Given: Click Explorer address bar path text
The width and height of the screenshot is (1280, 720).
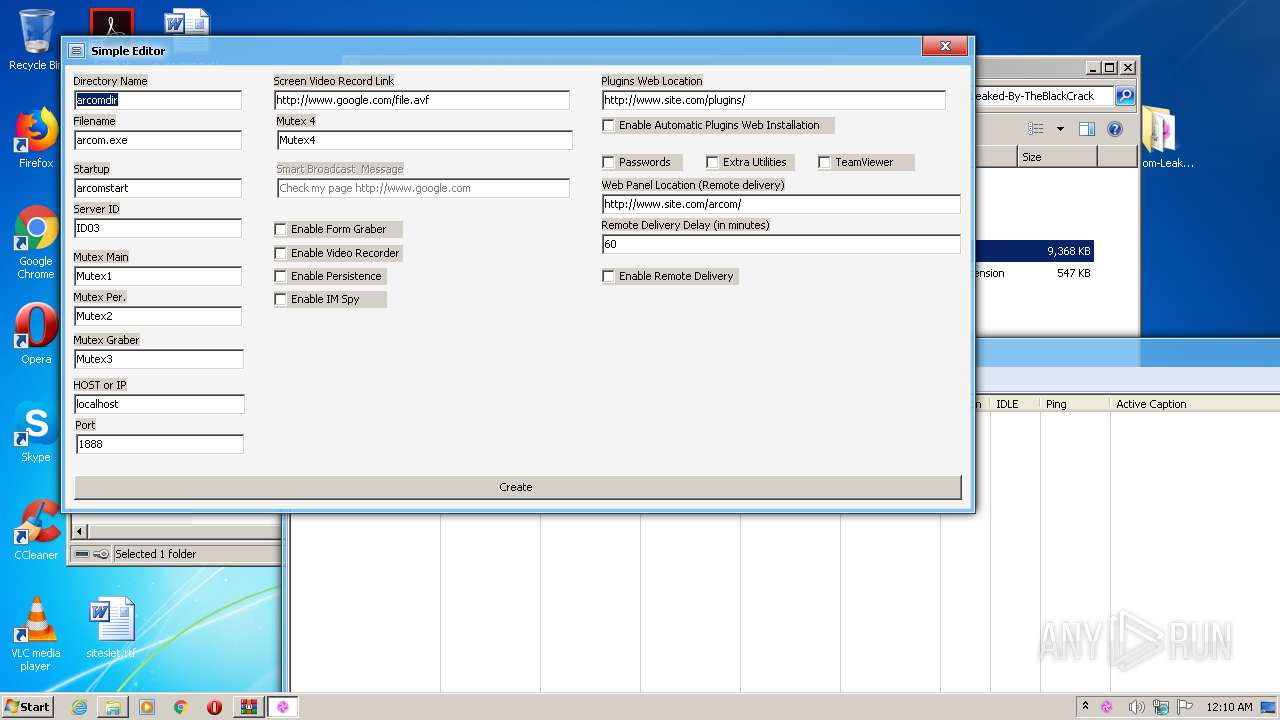Looking at the screenshot, I should pos(1033,96).
